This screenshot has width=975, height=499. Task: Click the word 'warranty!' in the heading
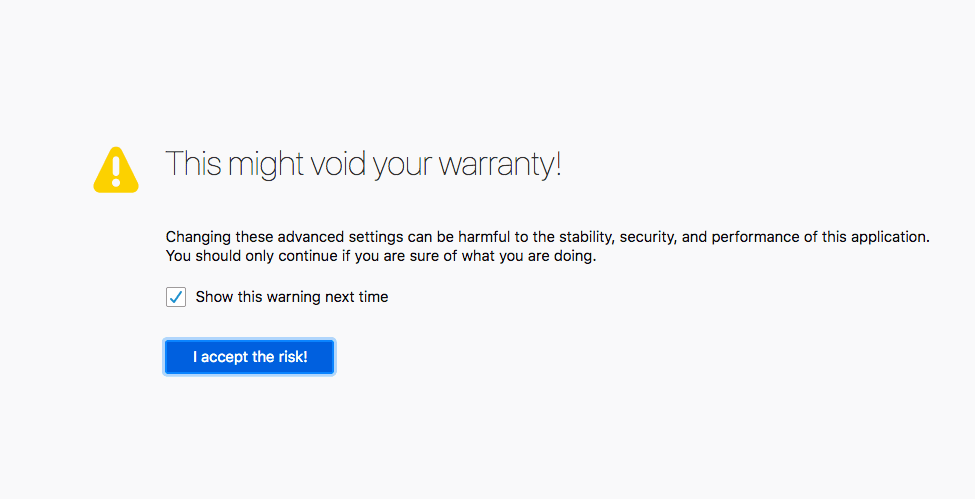click(500, 165)
